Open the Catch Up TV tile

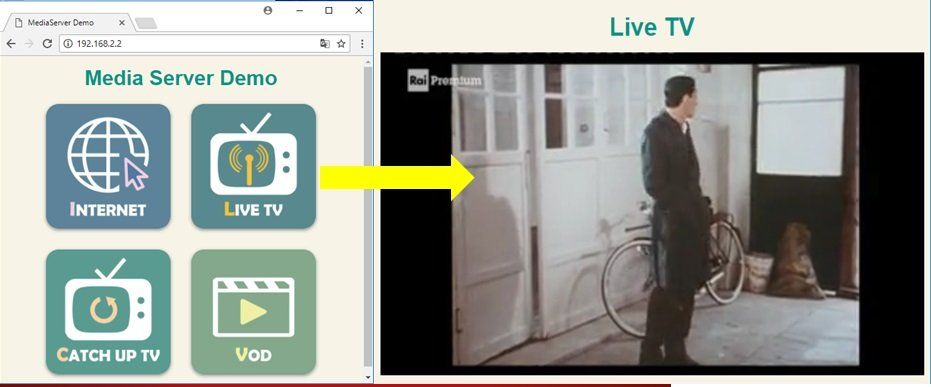click(x=108, y=312)
